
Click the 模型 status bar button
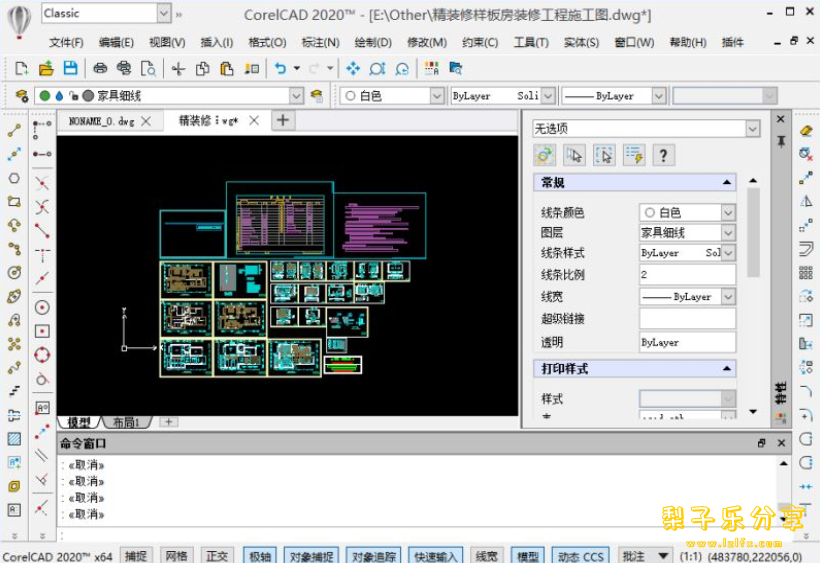pyautogui.click(x=528, y=556)
